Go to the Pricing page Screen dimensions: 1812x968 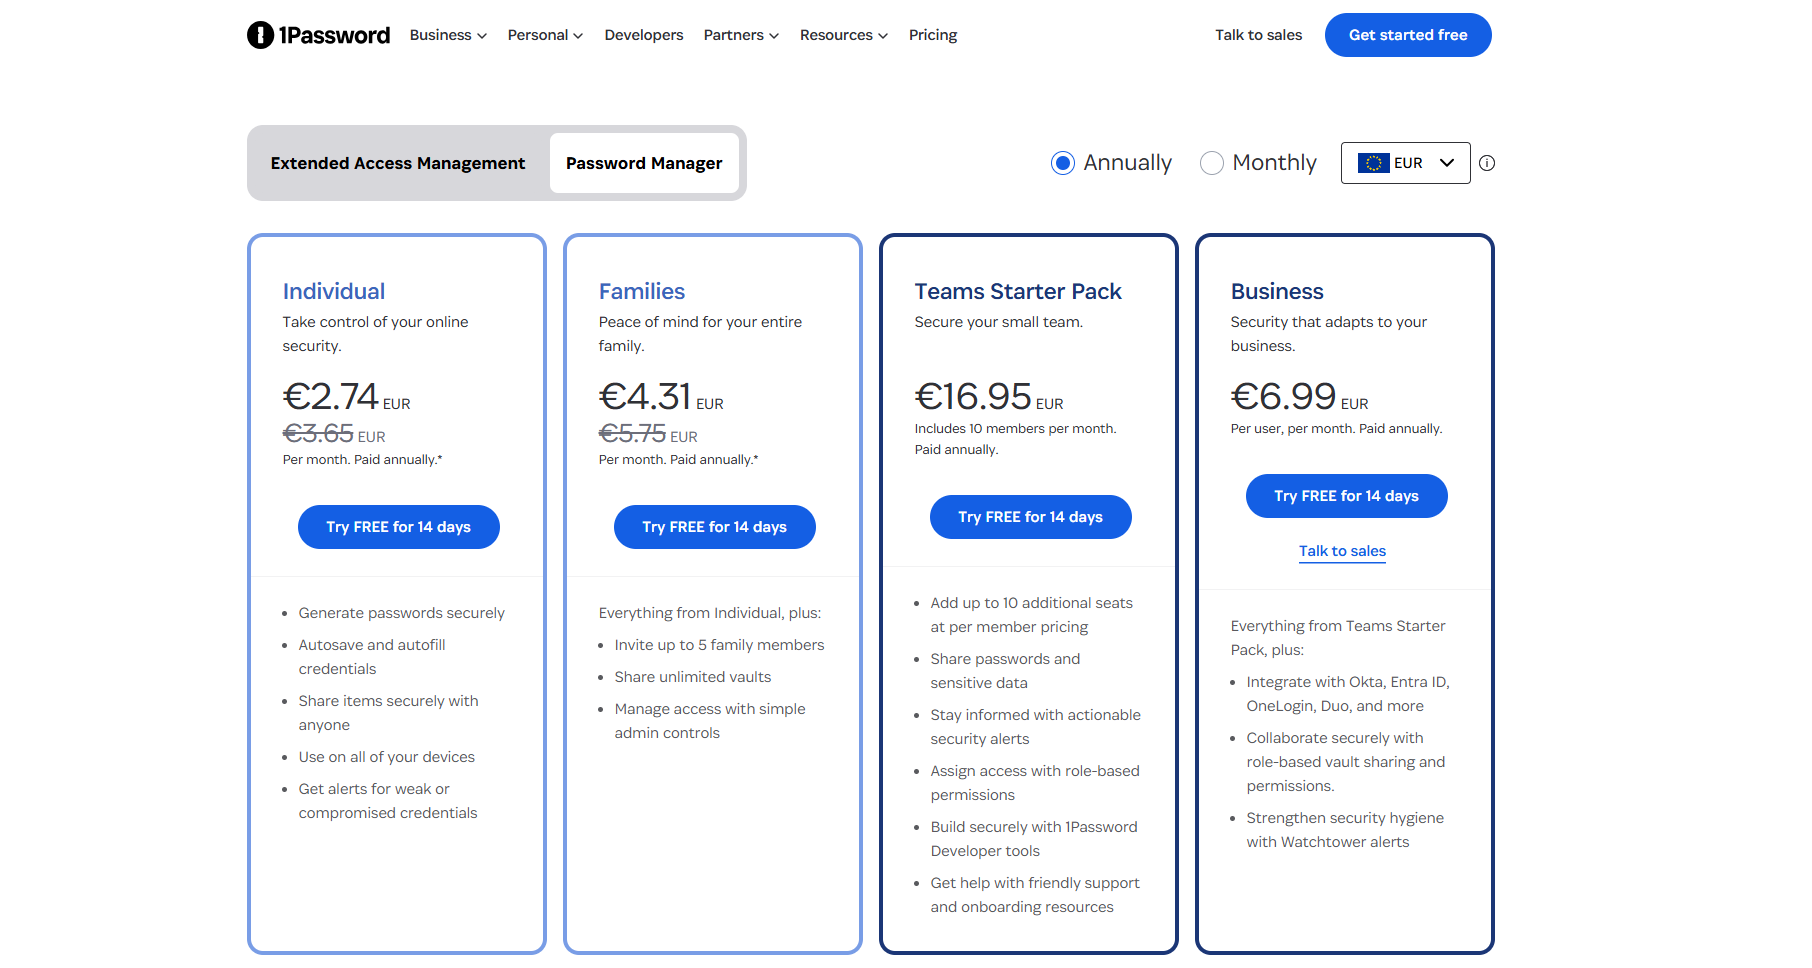pos(933,35)
